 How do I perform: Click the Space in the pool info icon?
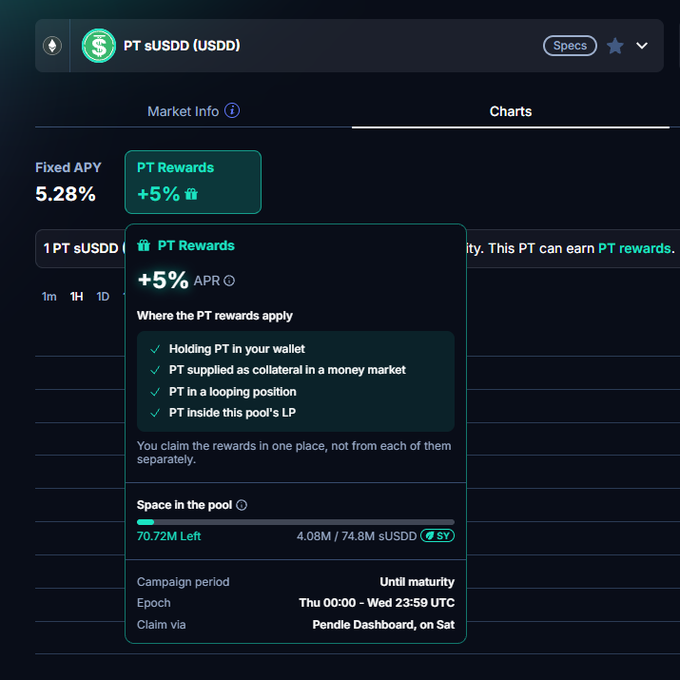(242, 505)
